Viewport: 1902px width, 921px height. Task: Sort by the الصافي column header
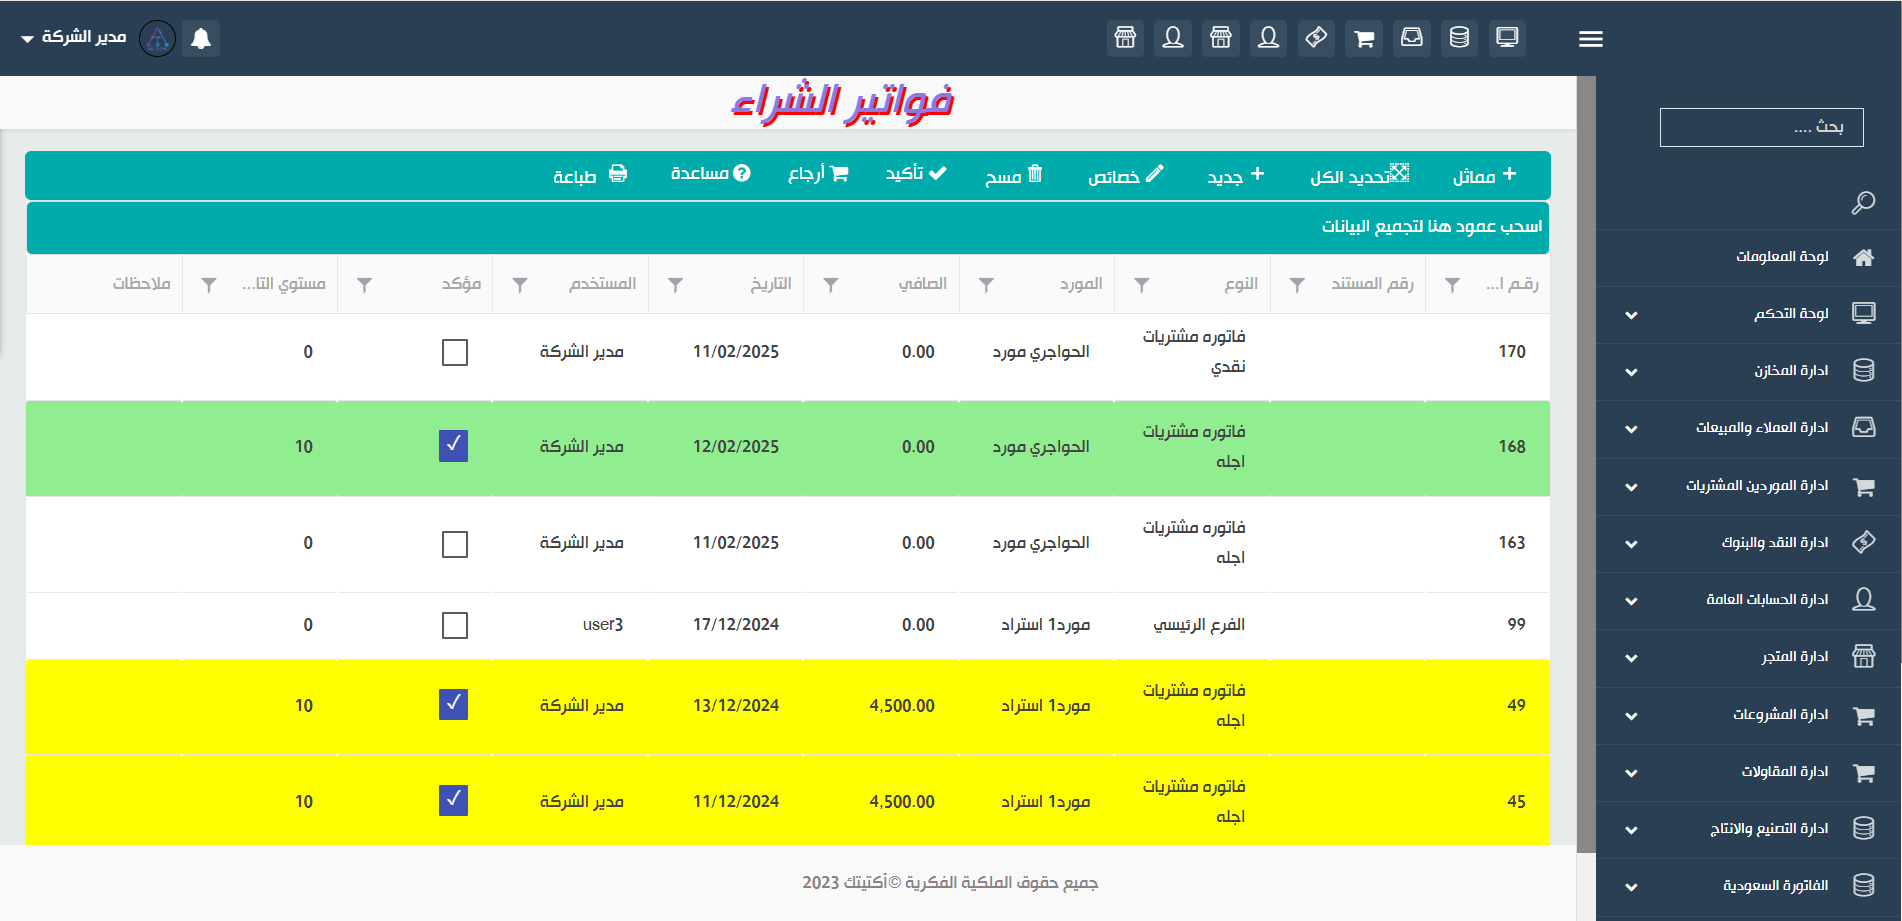coord(923,284)
